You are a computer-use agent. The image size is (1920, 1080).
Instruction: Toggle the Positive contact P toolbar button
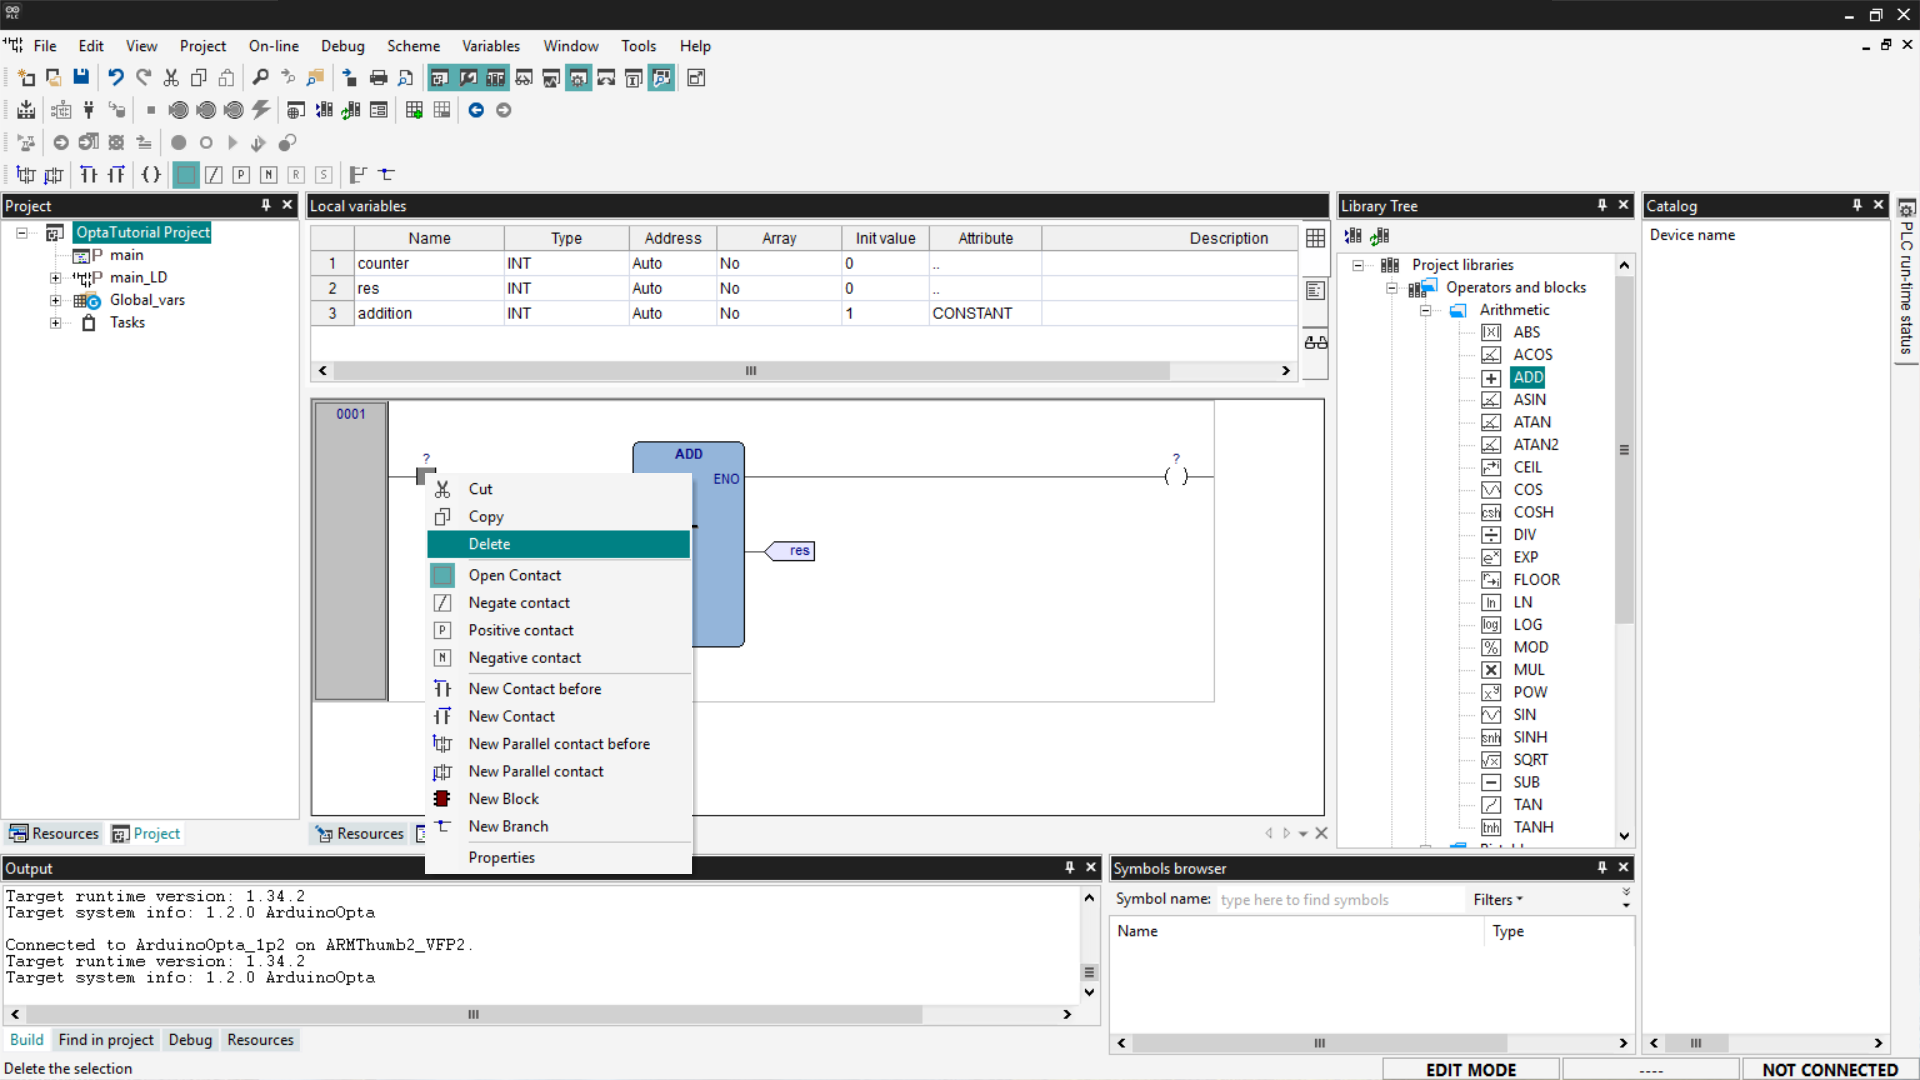pyautogui.click(x=241, y=174)
